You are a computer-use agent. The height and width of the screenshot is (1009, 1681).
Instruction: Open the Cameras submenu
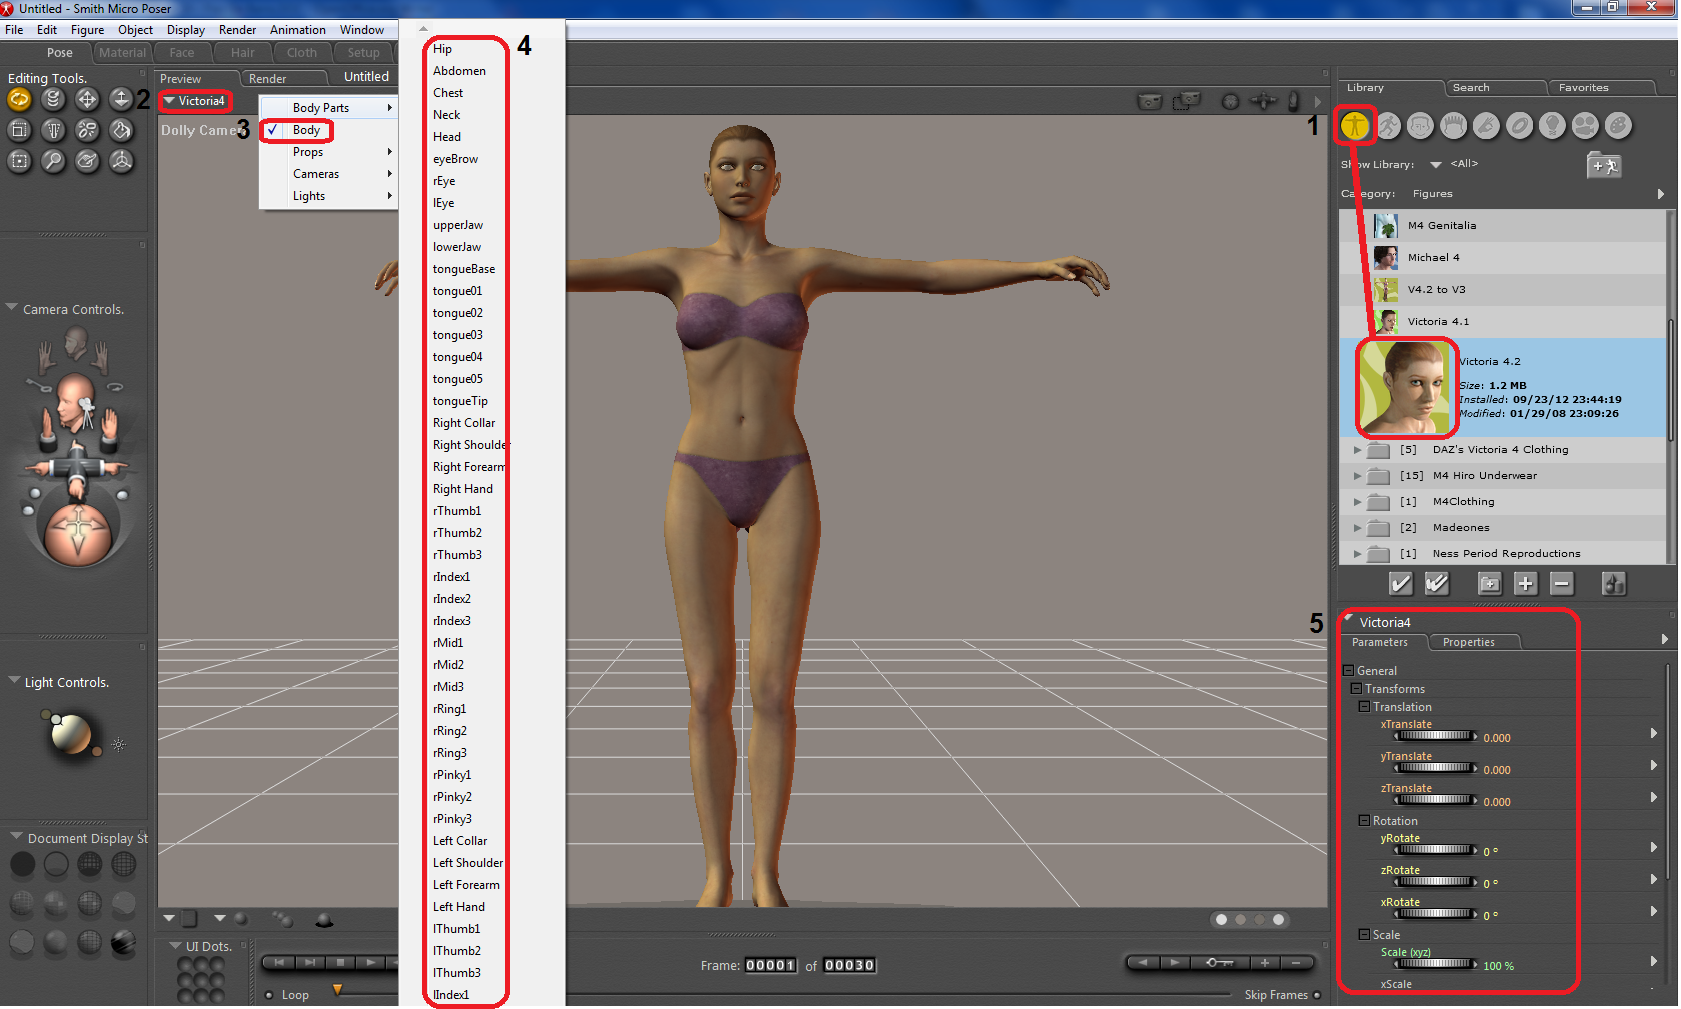(x=328, y=174)
